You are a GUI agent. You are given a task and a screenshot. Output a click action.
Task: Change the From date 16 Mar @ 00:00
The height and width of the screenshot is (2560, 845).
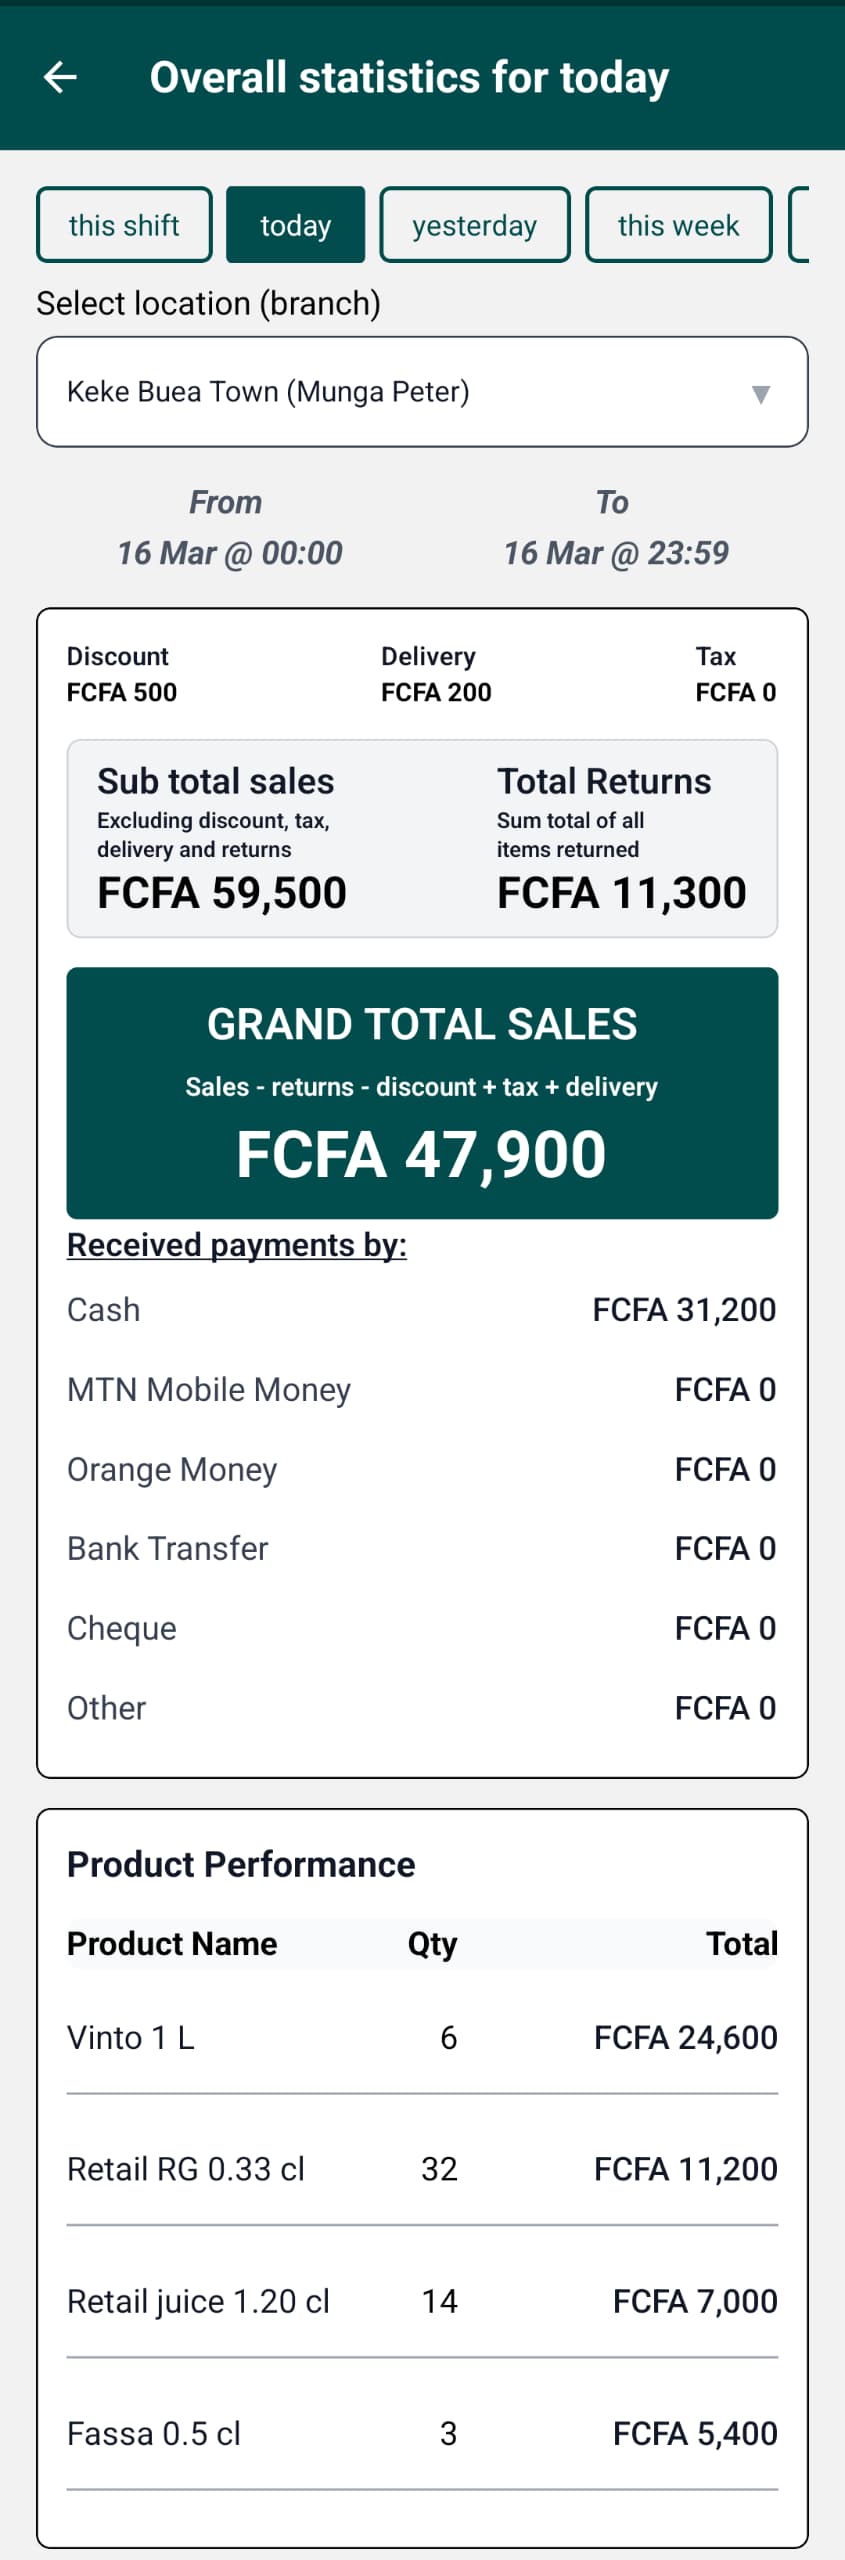pos(230,552)
